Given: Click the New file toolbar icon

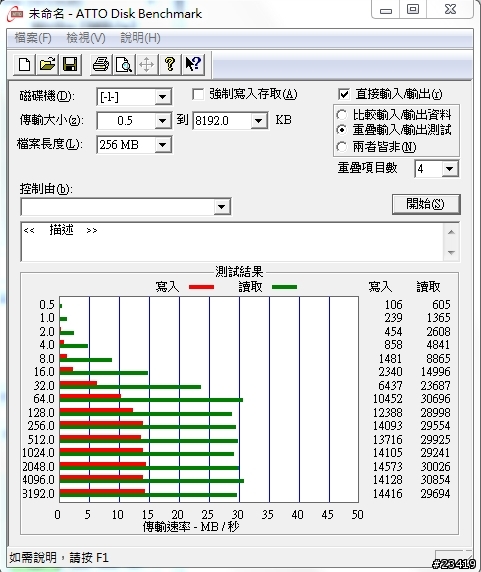Looking at the screenshot, I should [24, 65].
